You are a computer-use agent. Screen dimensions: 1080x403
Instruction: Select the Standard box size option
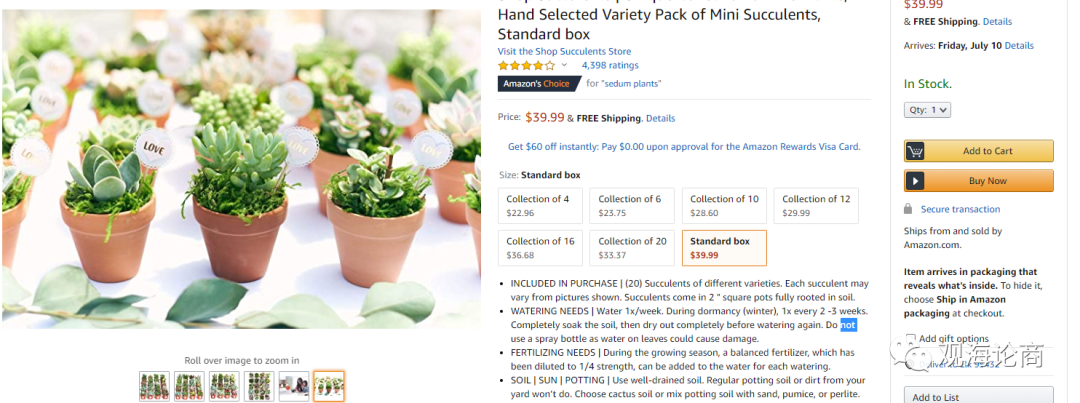point(723,247)
